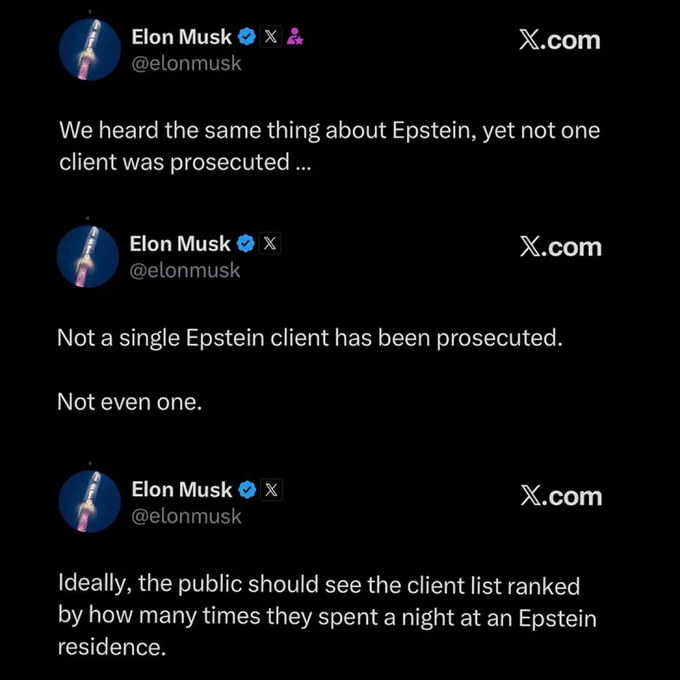Click the Elon Musk name above 'Not a single Epstein client'
This screenshot has width=680, height=680.
click(x=180, y=244)
